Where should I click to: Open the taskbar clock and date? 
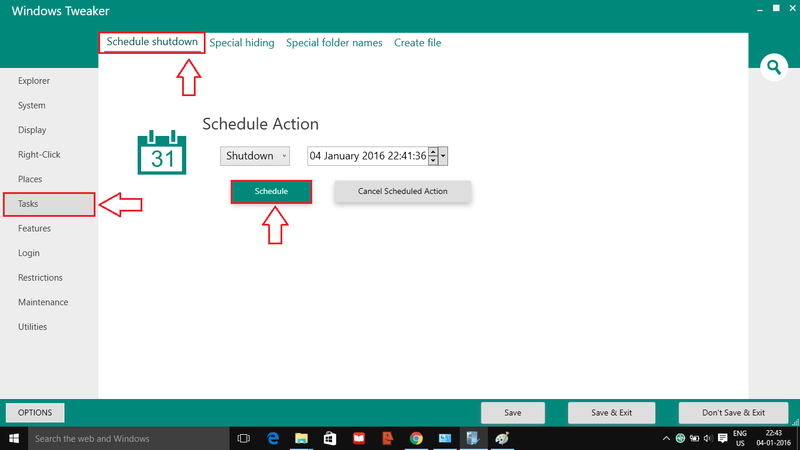[x=773, y=438]
